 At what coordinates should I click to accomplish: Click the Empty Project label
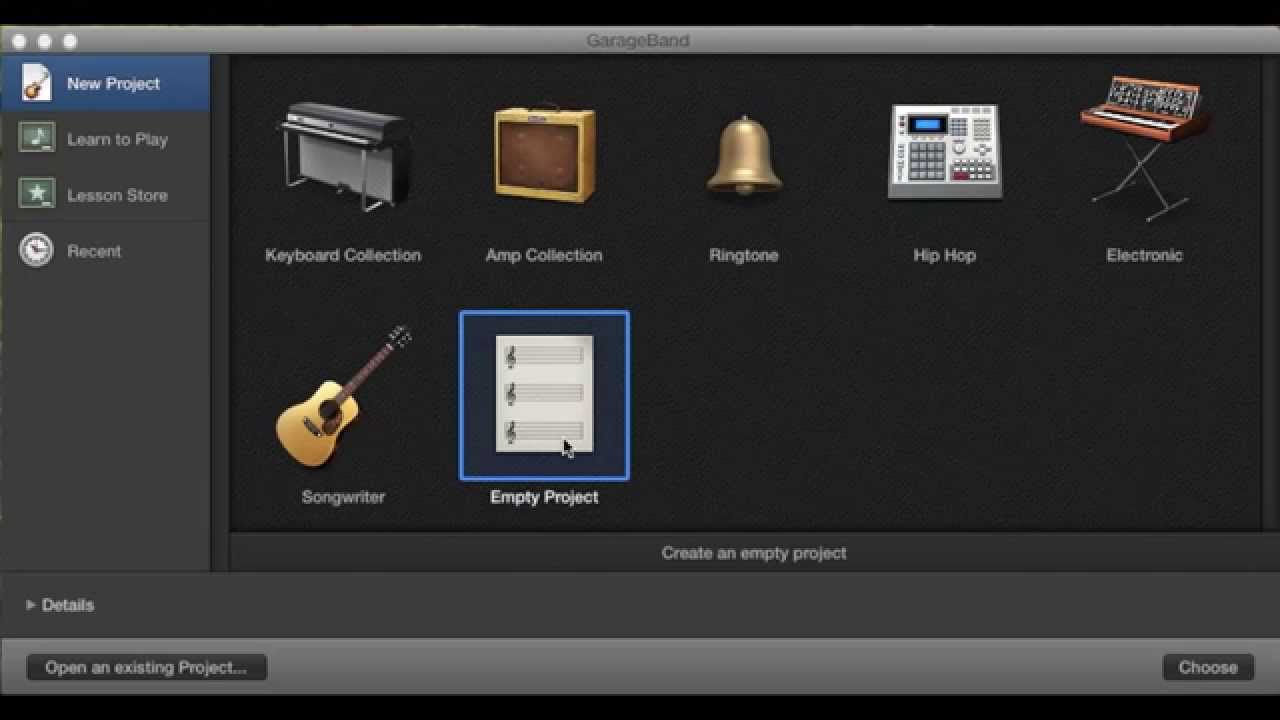[x=544, y=497]
